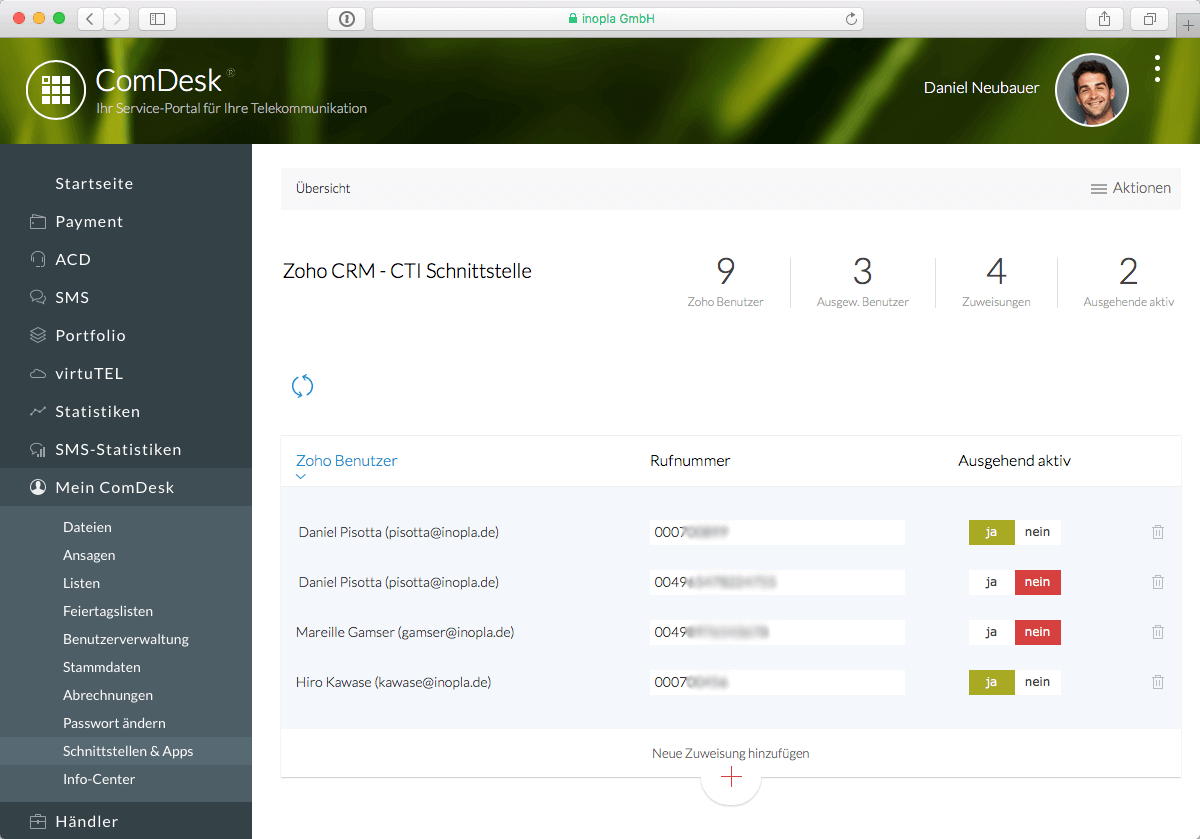Click the SMS speech bubble icon in the sidebar
Image resolution: width=1200 pixels, height=839 pixels.
38,298
